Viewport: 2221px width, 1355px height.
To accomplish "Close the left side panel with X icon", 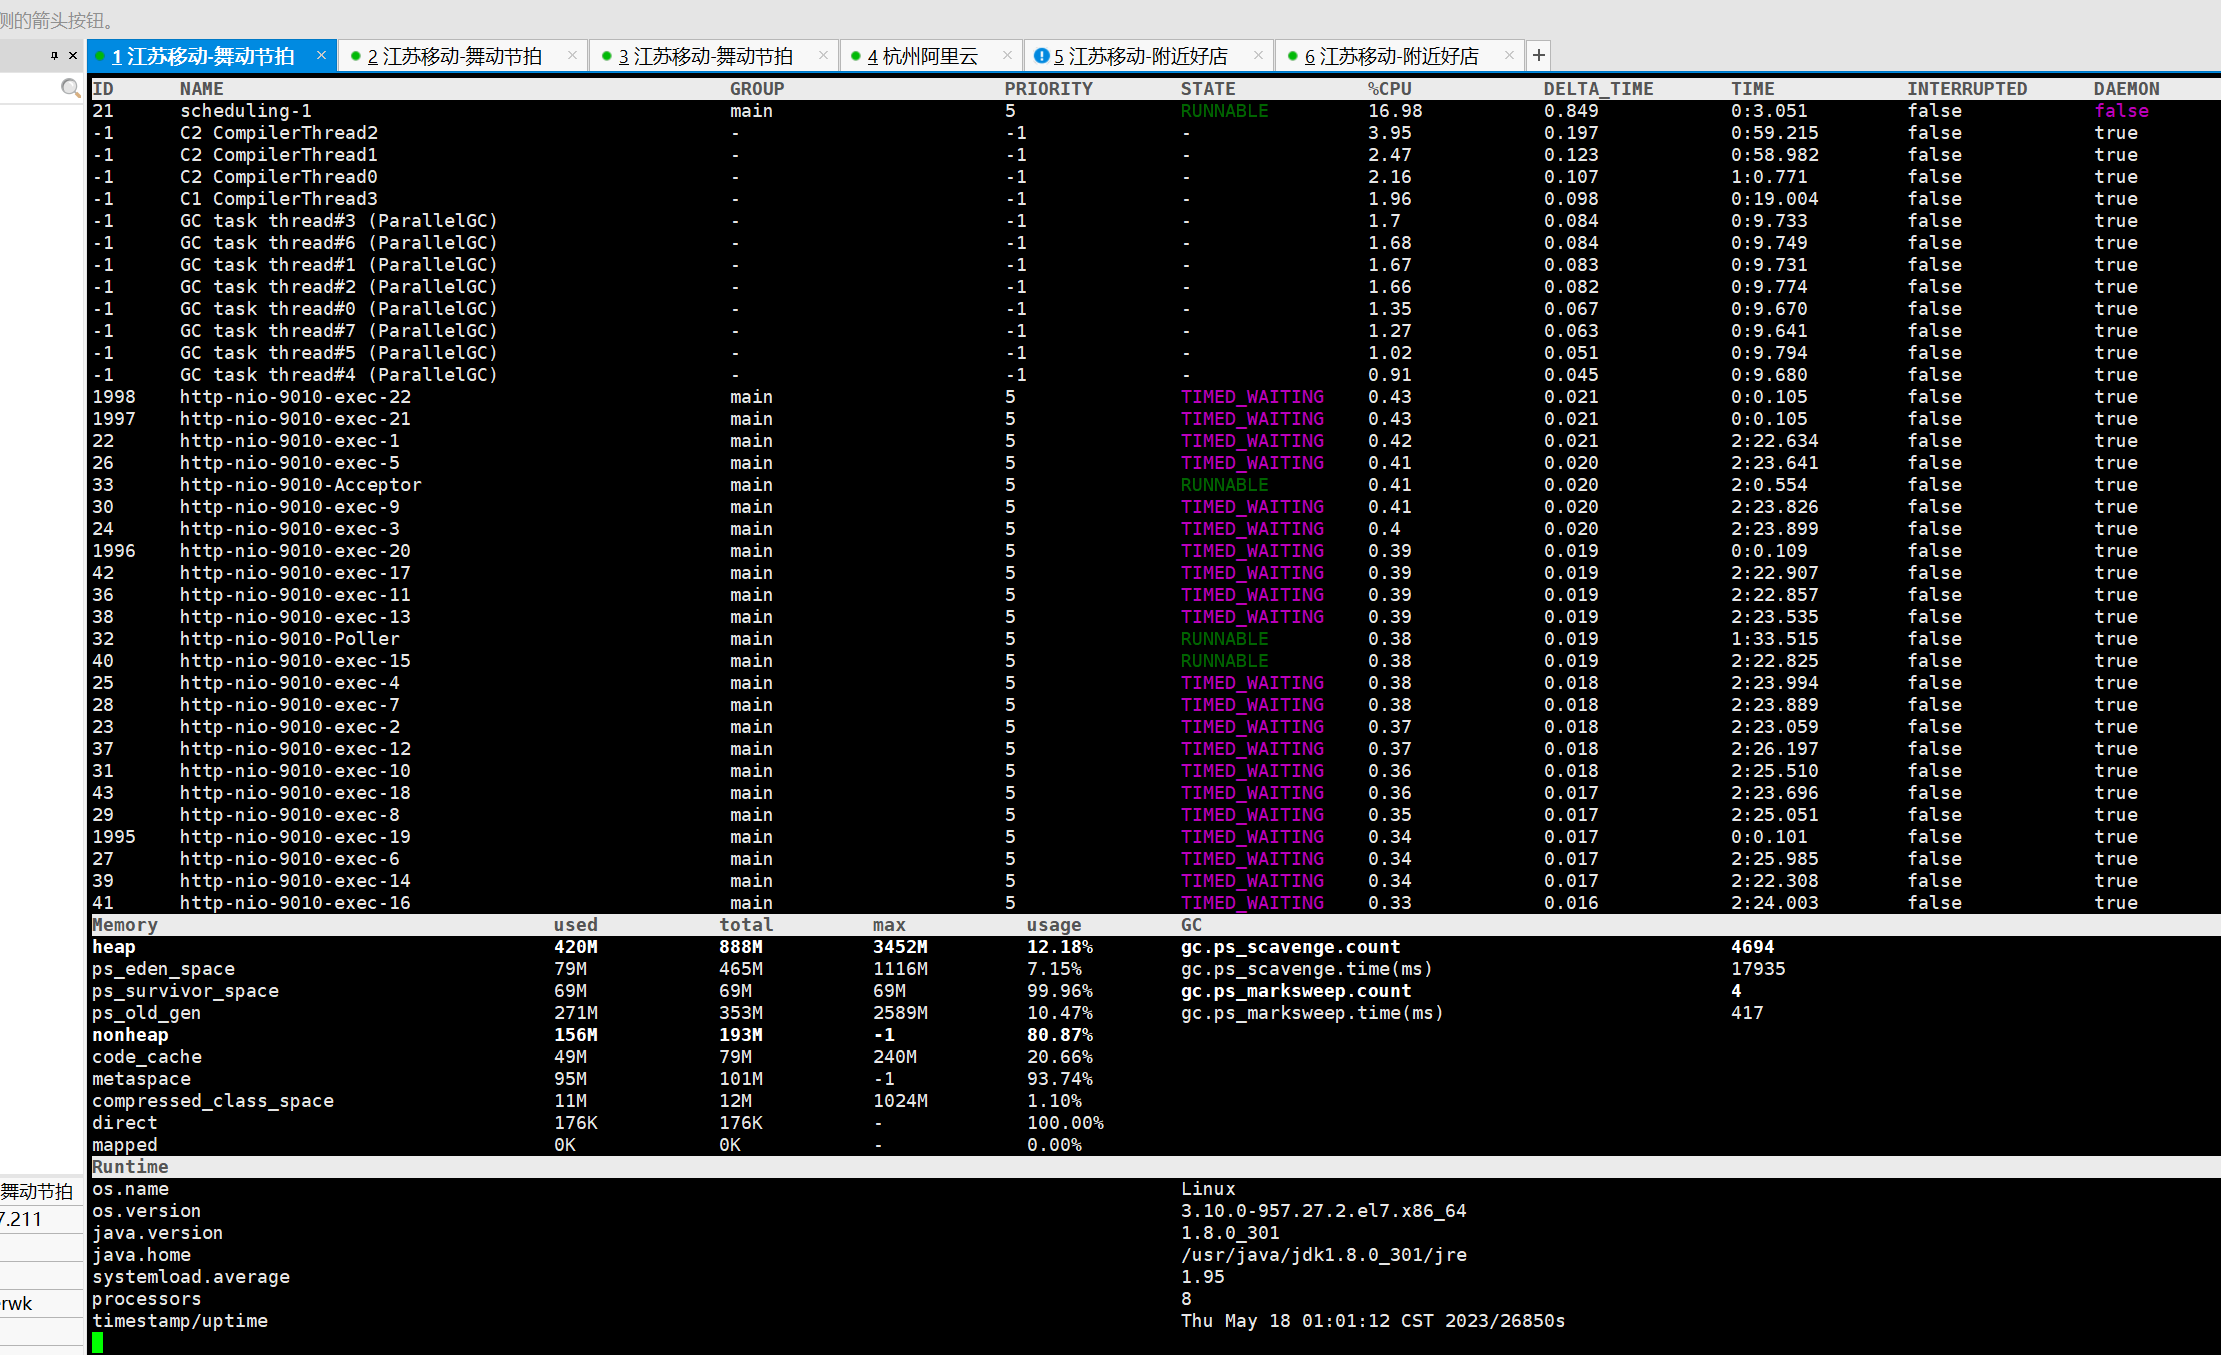I will (73, 56).
